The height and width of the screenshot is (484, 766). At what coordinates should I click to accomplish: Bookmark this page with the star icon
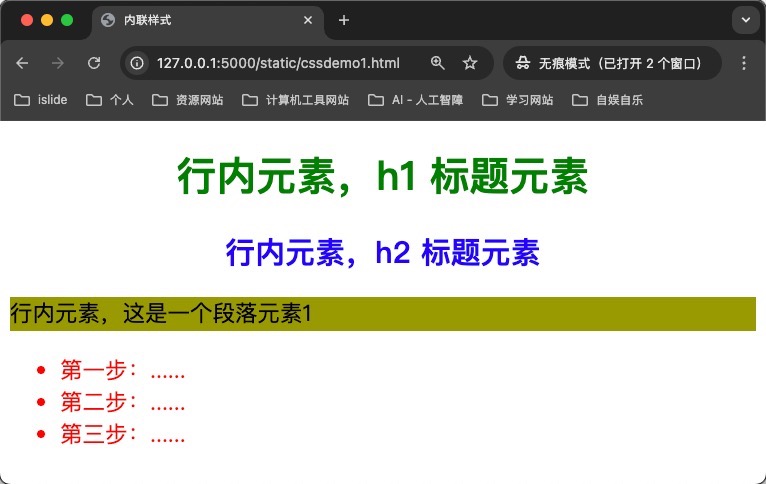(470, 63)
